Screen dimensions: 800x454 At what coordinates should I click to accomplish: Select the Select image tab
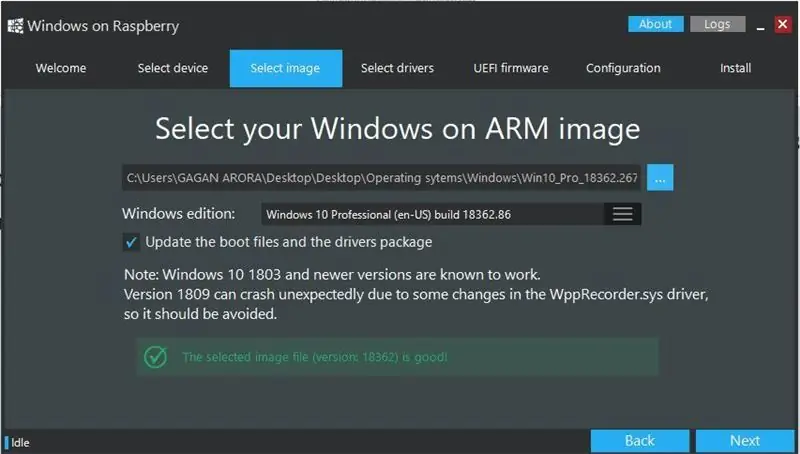[x=286, y=68]
